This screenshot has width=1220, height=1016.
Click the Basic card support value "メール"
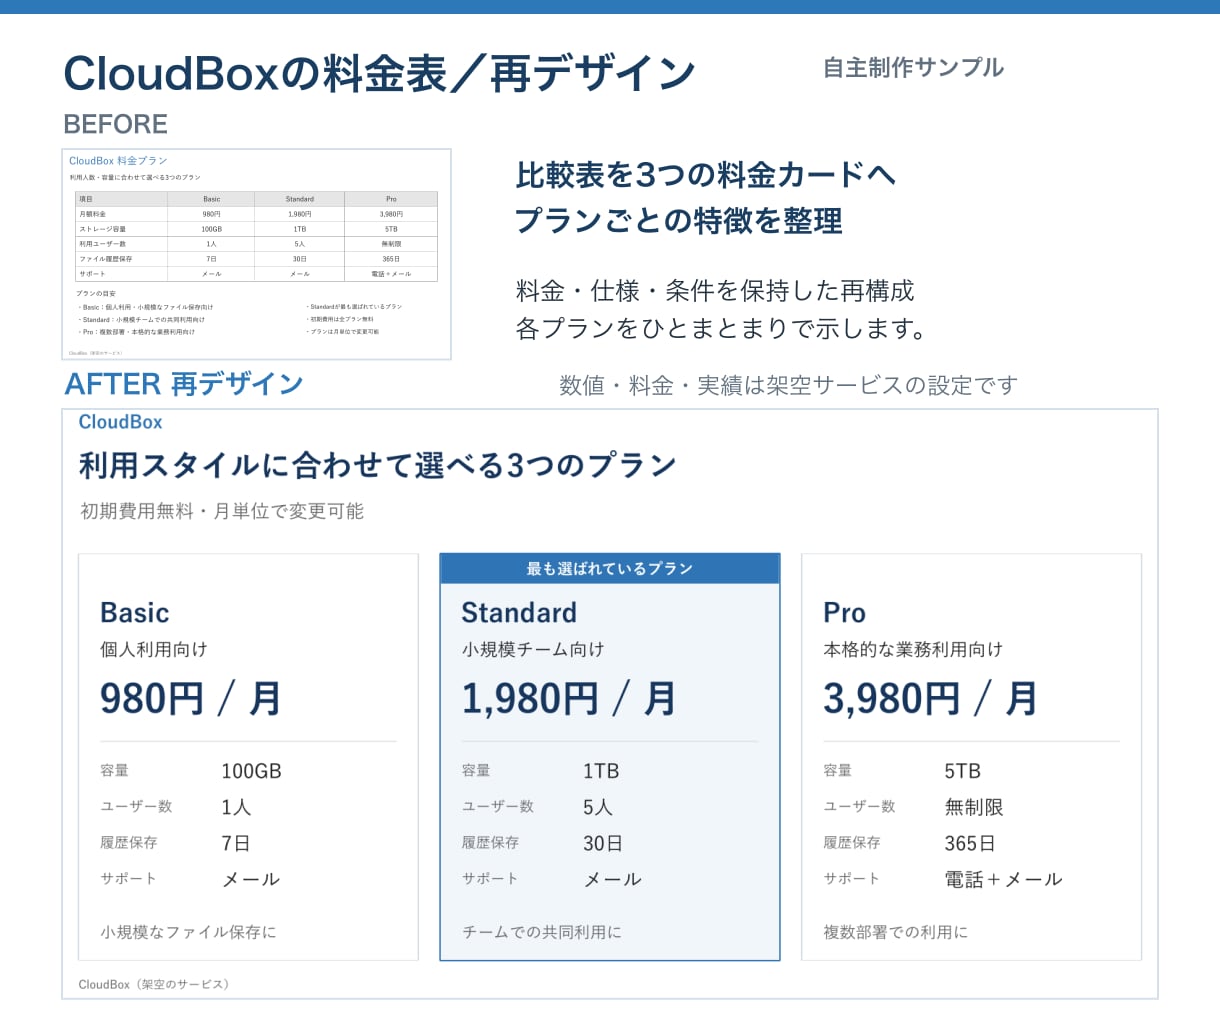coord(251,879)
